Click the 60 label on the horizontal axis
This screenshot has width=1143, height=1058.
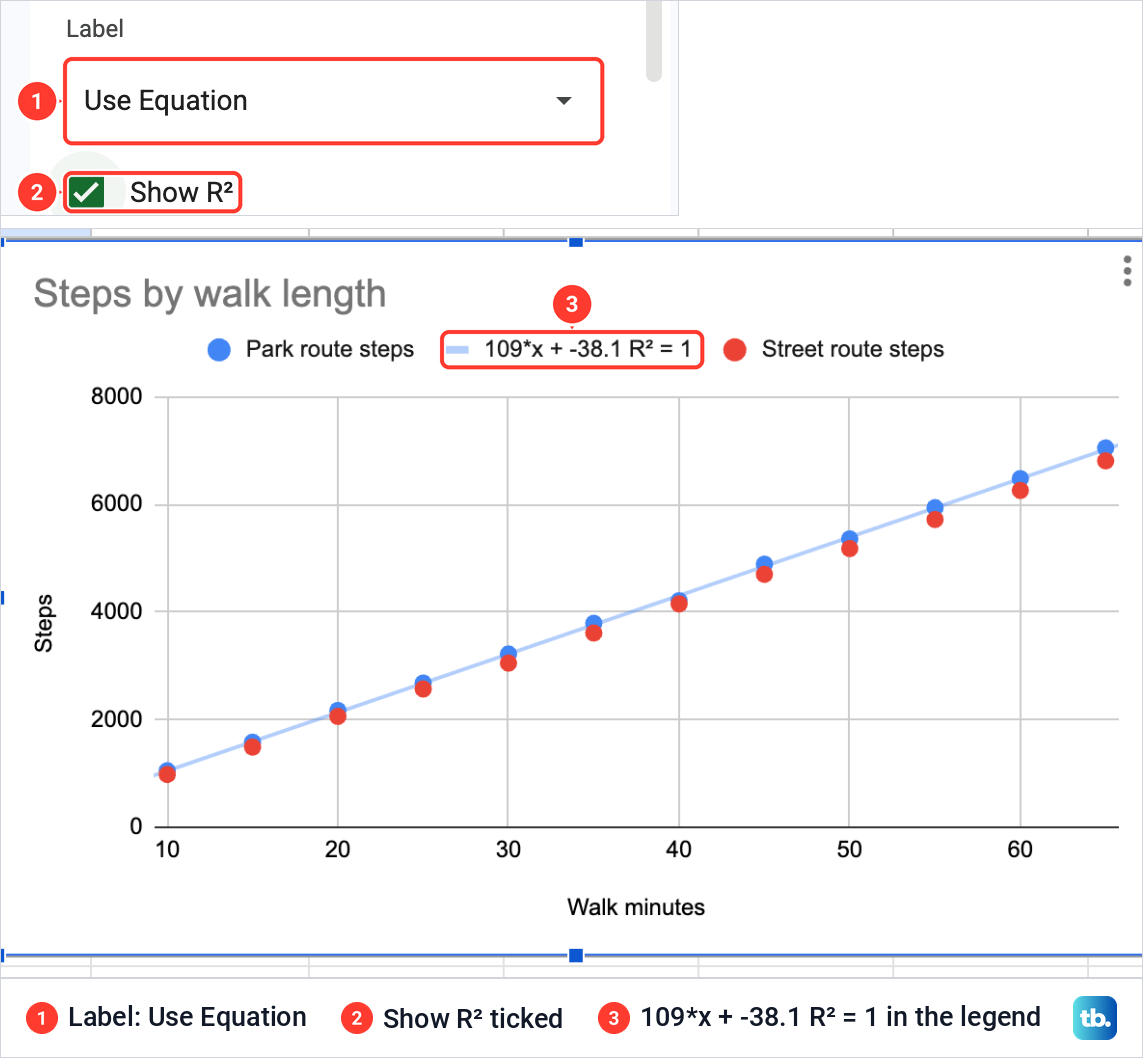(1020, 849)
